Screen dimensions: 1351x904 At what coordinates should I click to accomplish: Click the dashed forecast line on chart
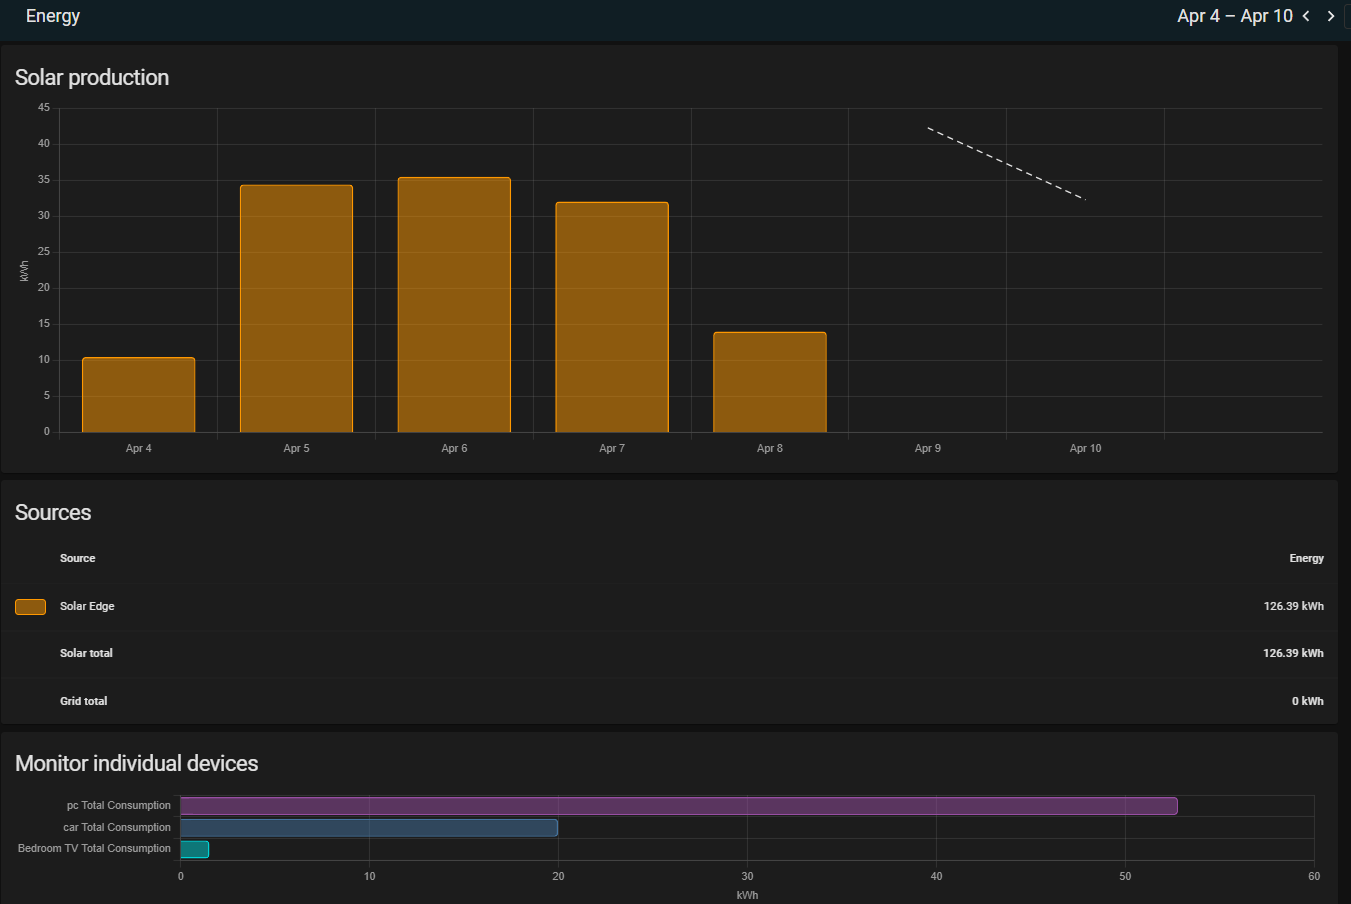[1006, 163]
